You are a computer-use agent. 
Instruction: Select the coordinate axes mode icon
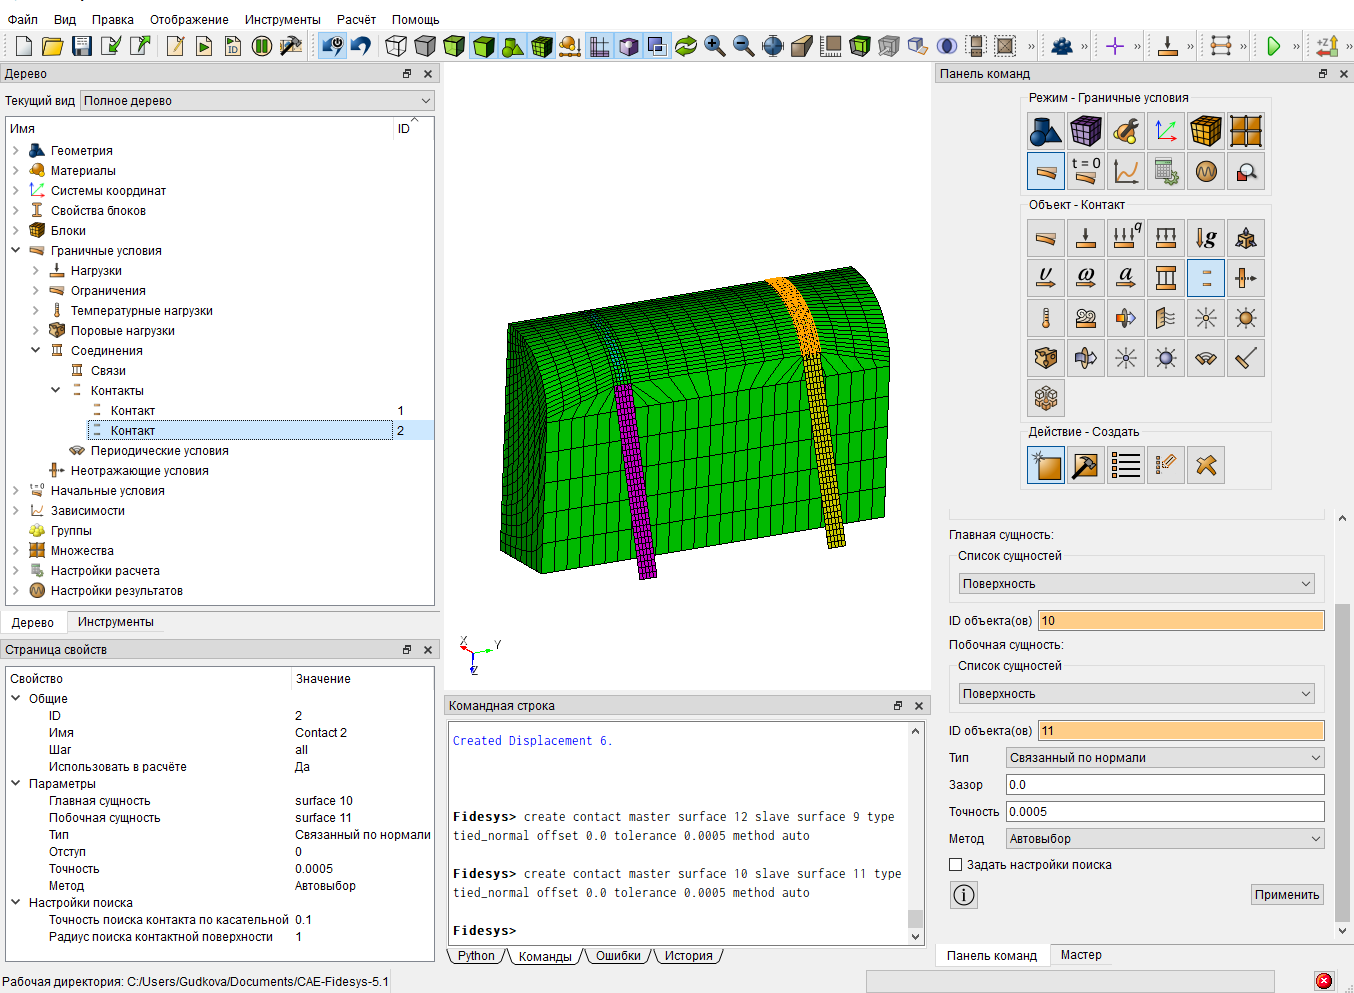pos(1166,131)
